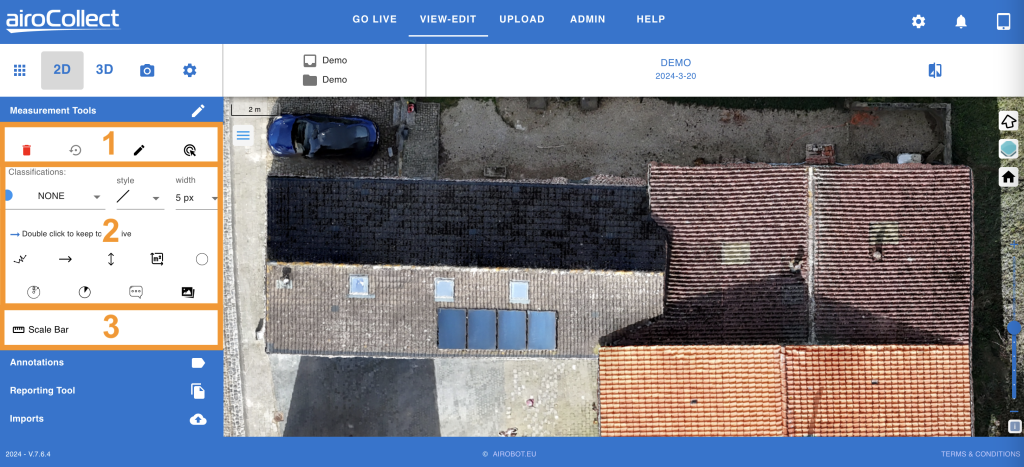
Task: Adjust the map zoom slider handle
Action: coord(1014,327)
